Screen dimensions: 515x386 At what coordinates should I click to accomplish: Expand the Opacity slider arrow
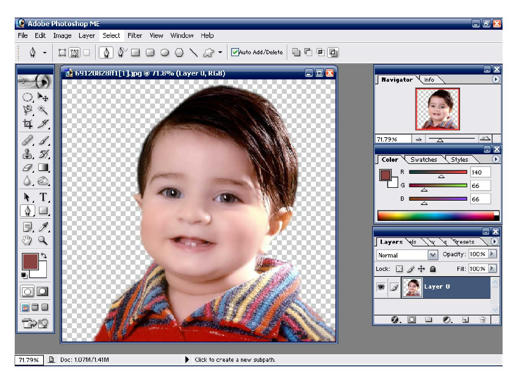point(492,254)
